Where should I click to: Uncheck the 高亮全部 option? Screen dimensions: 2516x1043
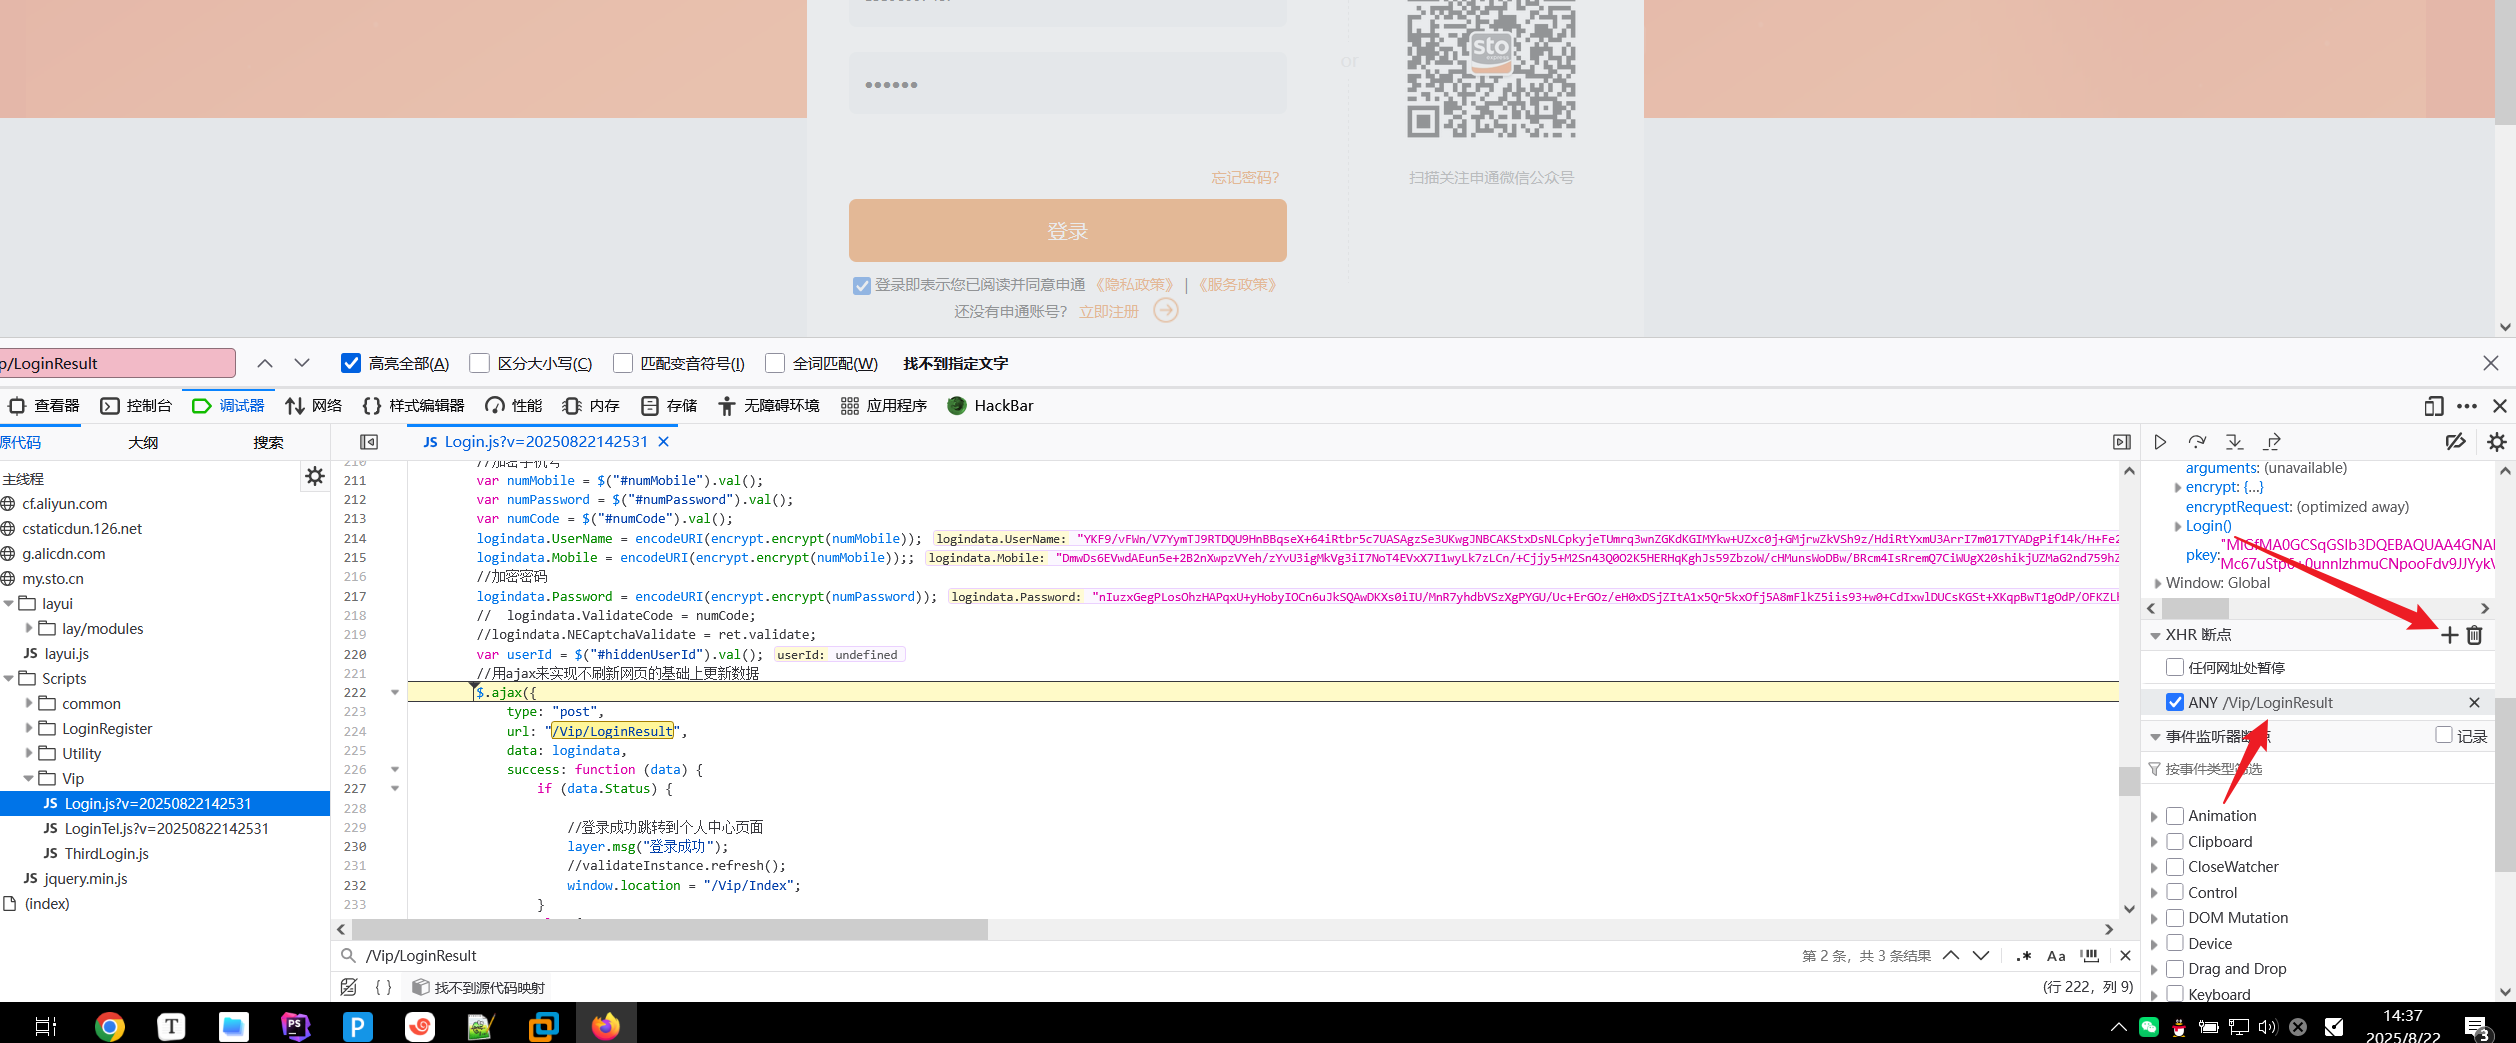[x=351, y=363]
